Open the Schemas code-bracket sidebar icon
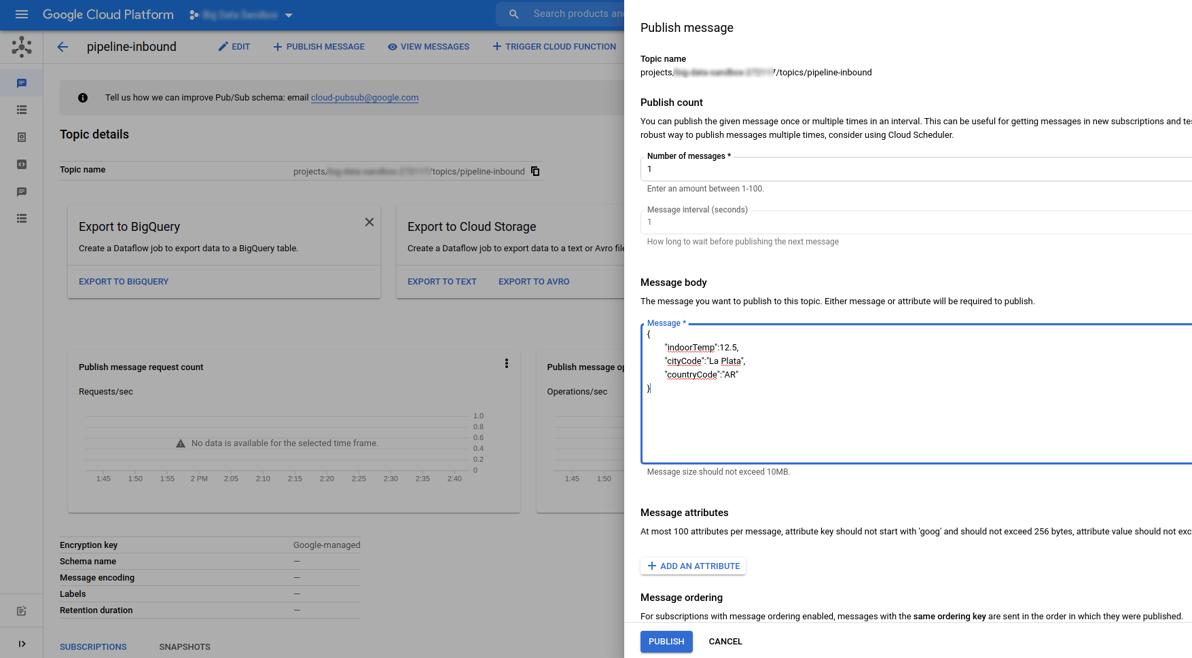Image resolution: width=1192 pixels, height=658 pixels. 21,164
